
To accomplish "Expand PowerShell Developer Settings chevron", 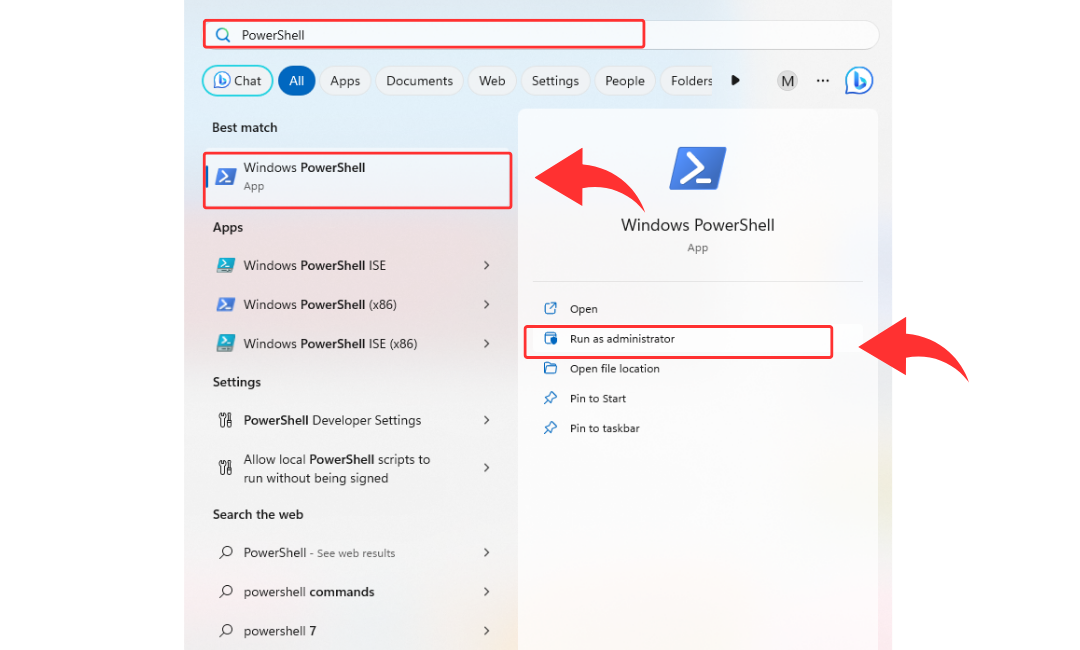I will (x=486, y=421).
